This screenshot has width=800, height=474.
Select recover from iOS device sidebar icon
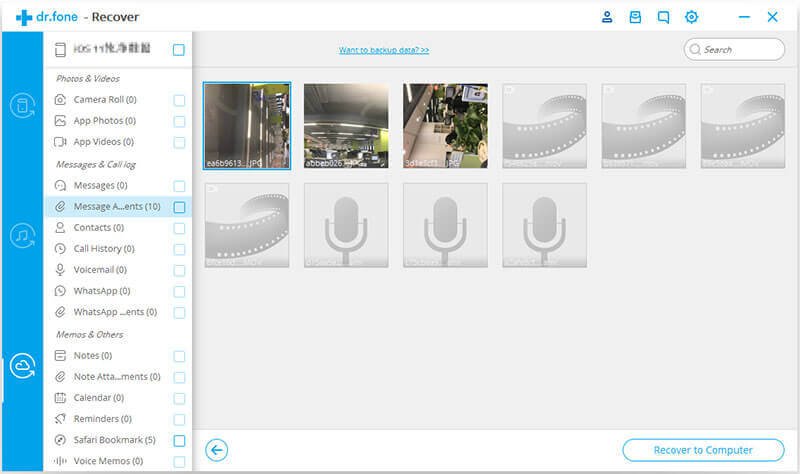22,106
